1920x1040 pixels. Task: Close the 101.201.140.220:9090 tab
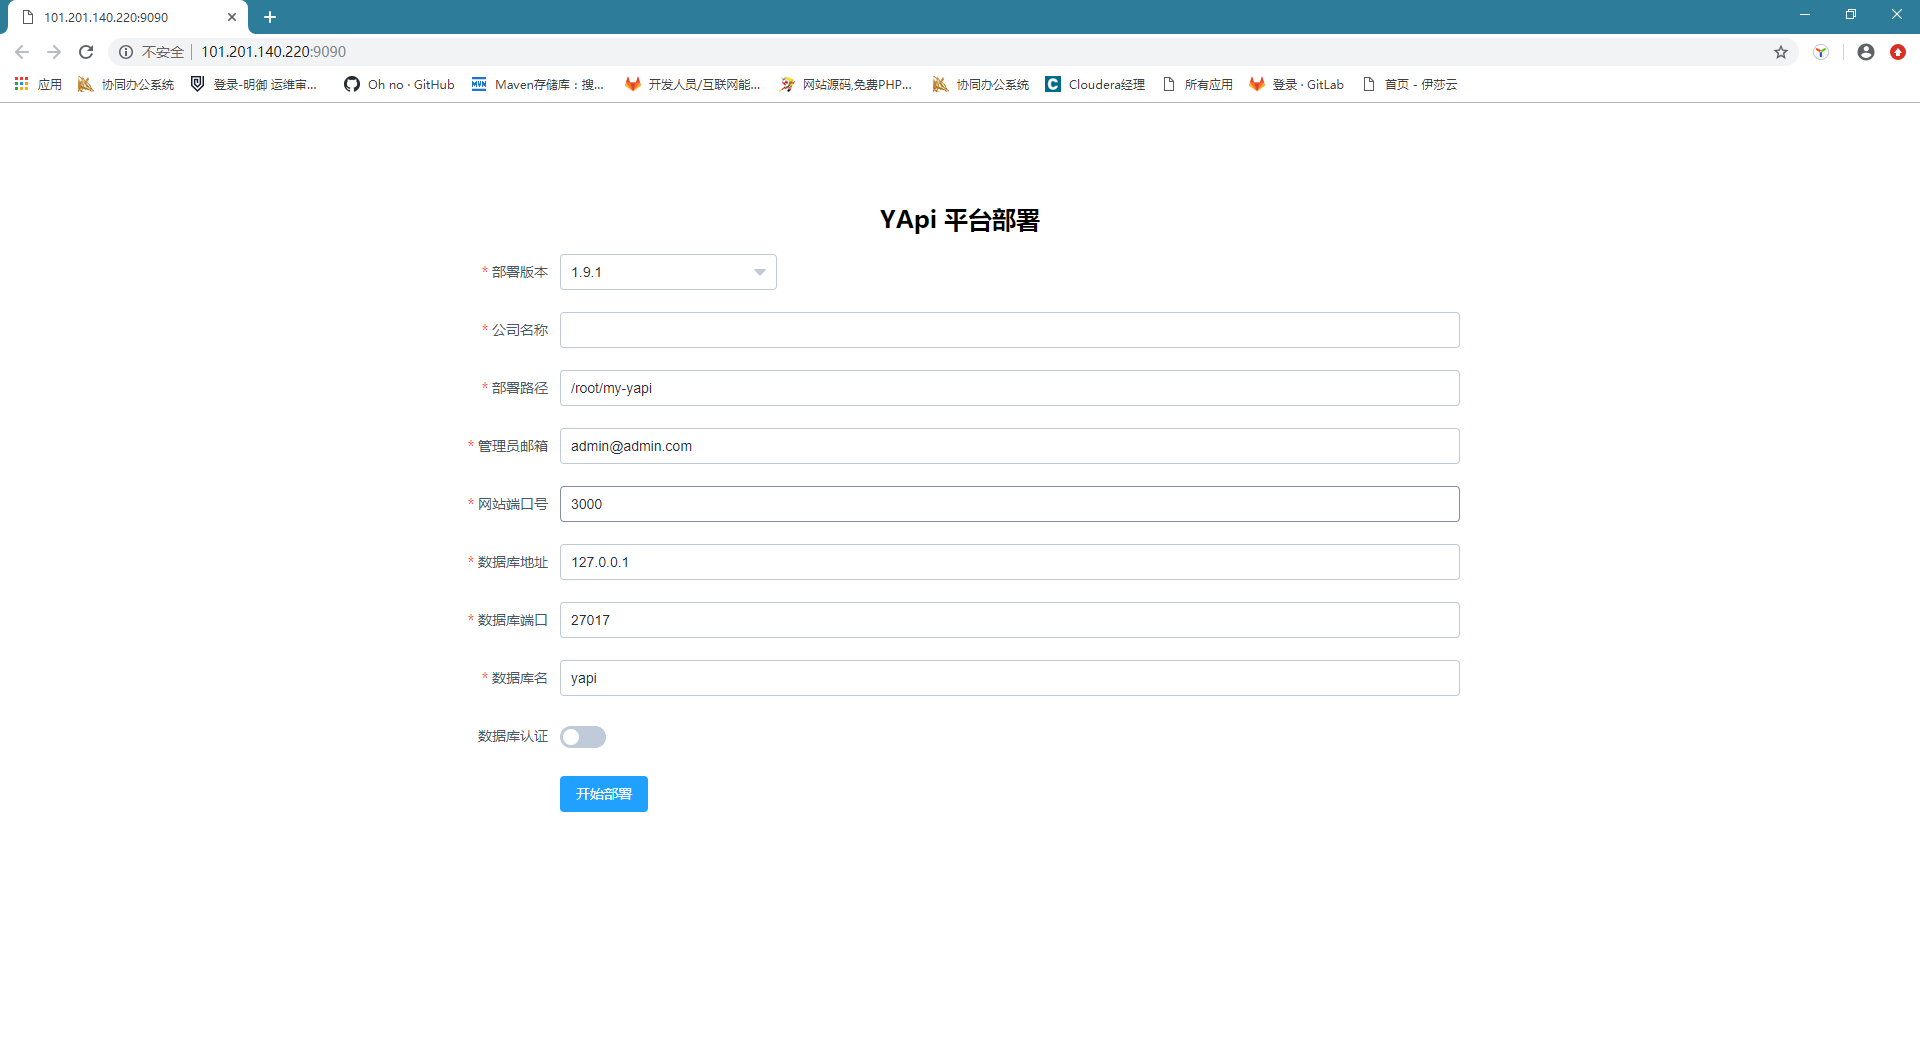click(x=232, y=17)
